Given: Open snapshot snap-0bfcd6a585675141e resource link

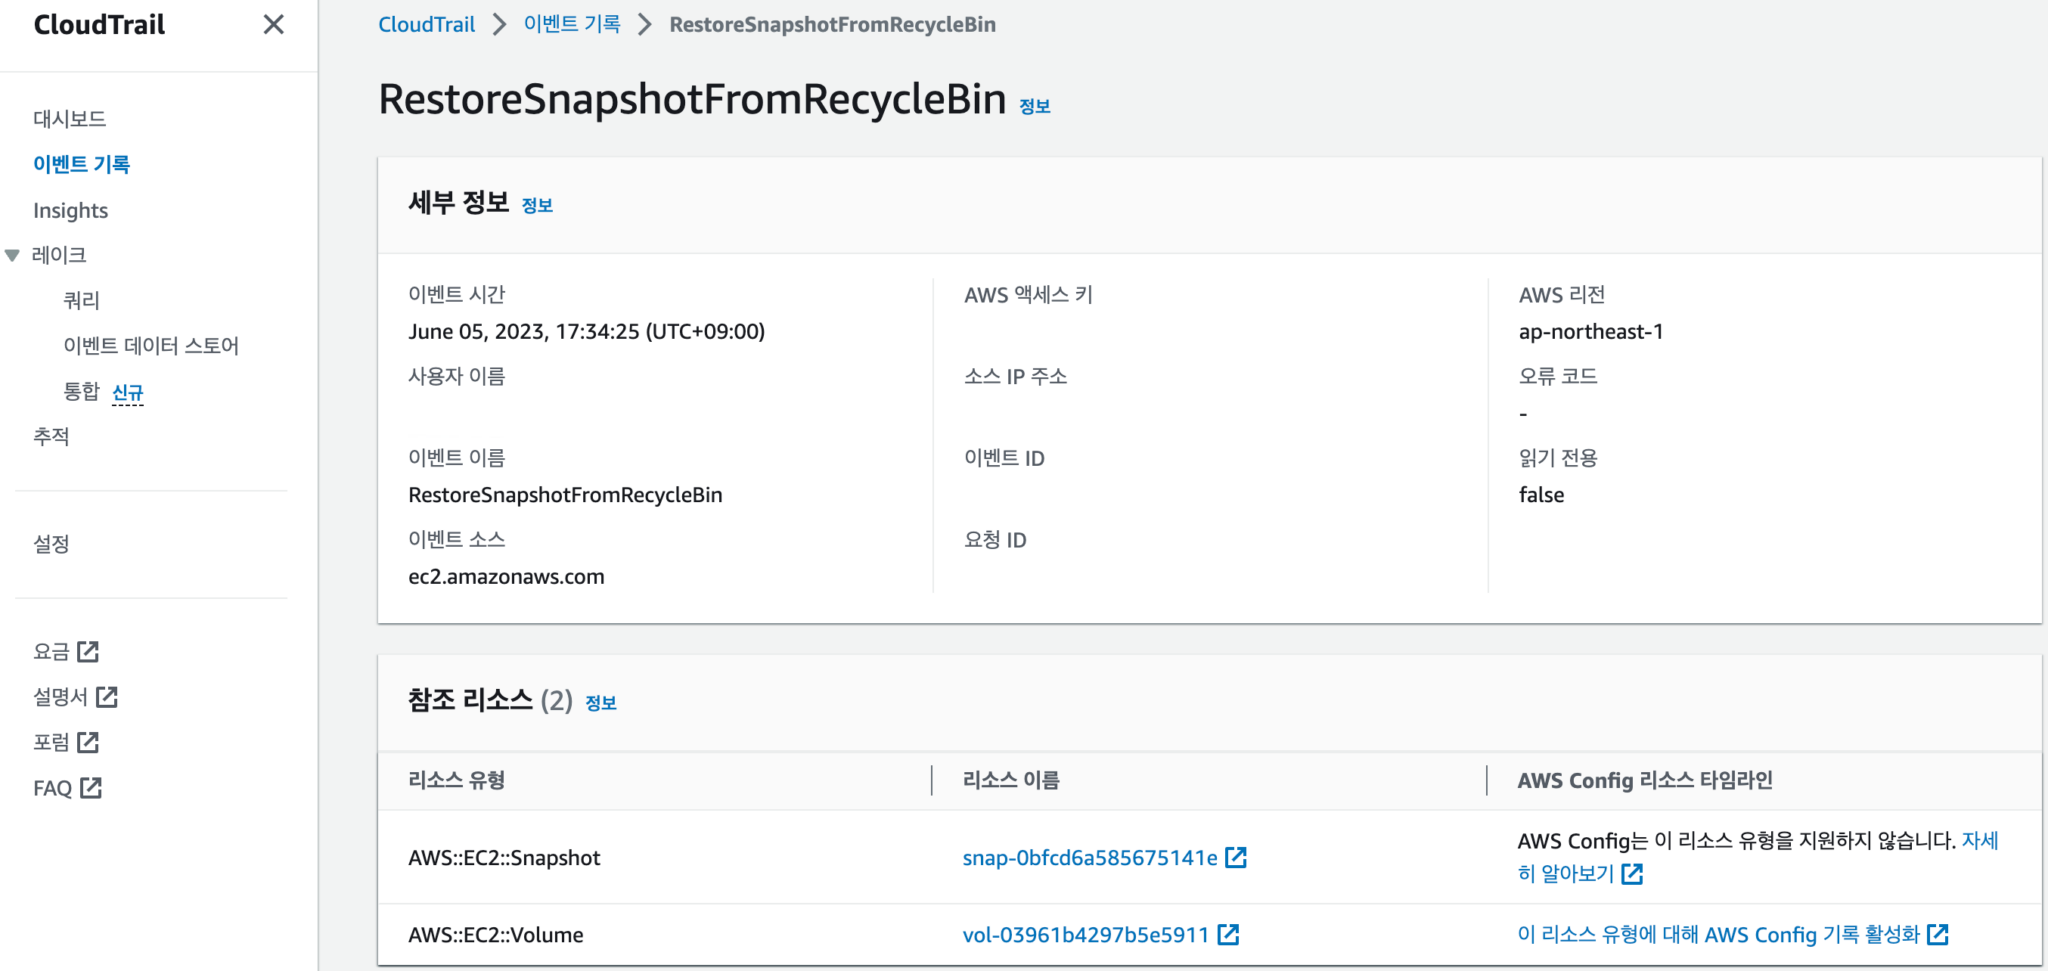Looking at the screenshot, I should 1088,857.
